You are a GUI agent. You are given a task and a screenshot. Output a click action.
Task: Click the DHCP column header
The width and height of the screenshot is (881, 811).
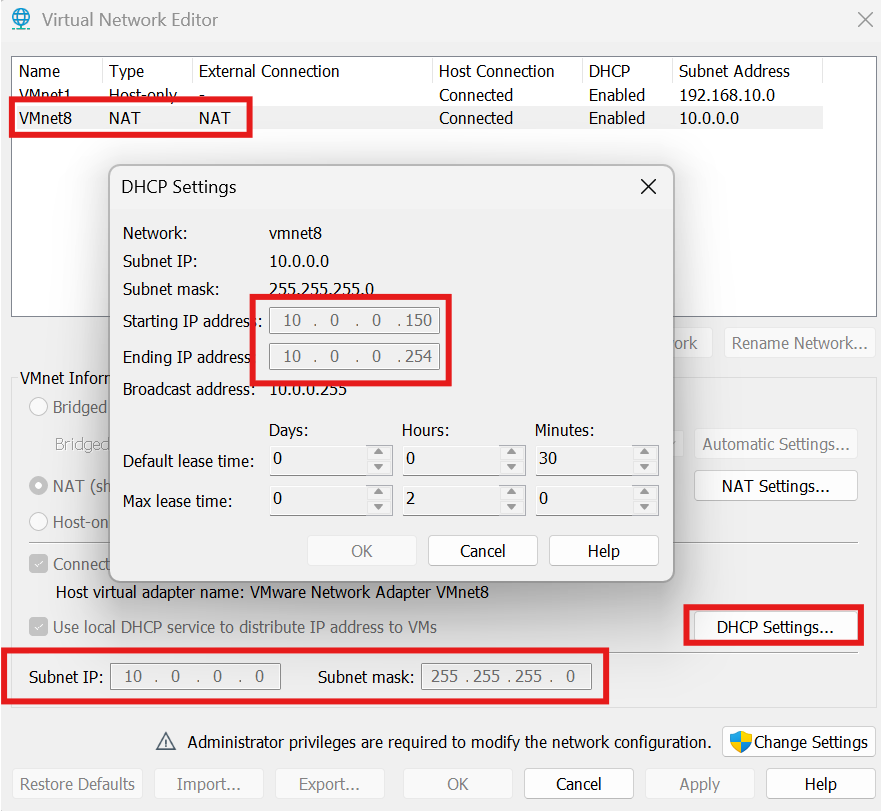pos(627,71)
